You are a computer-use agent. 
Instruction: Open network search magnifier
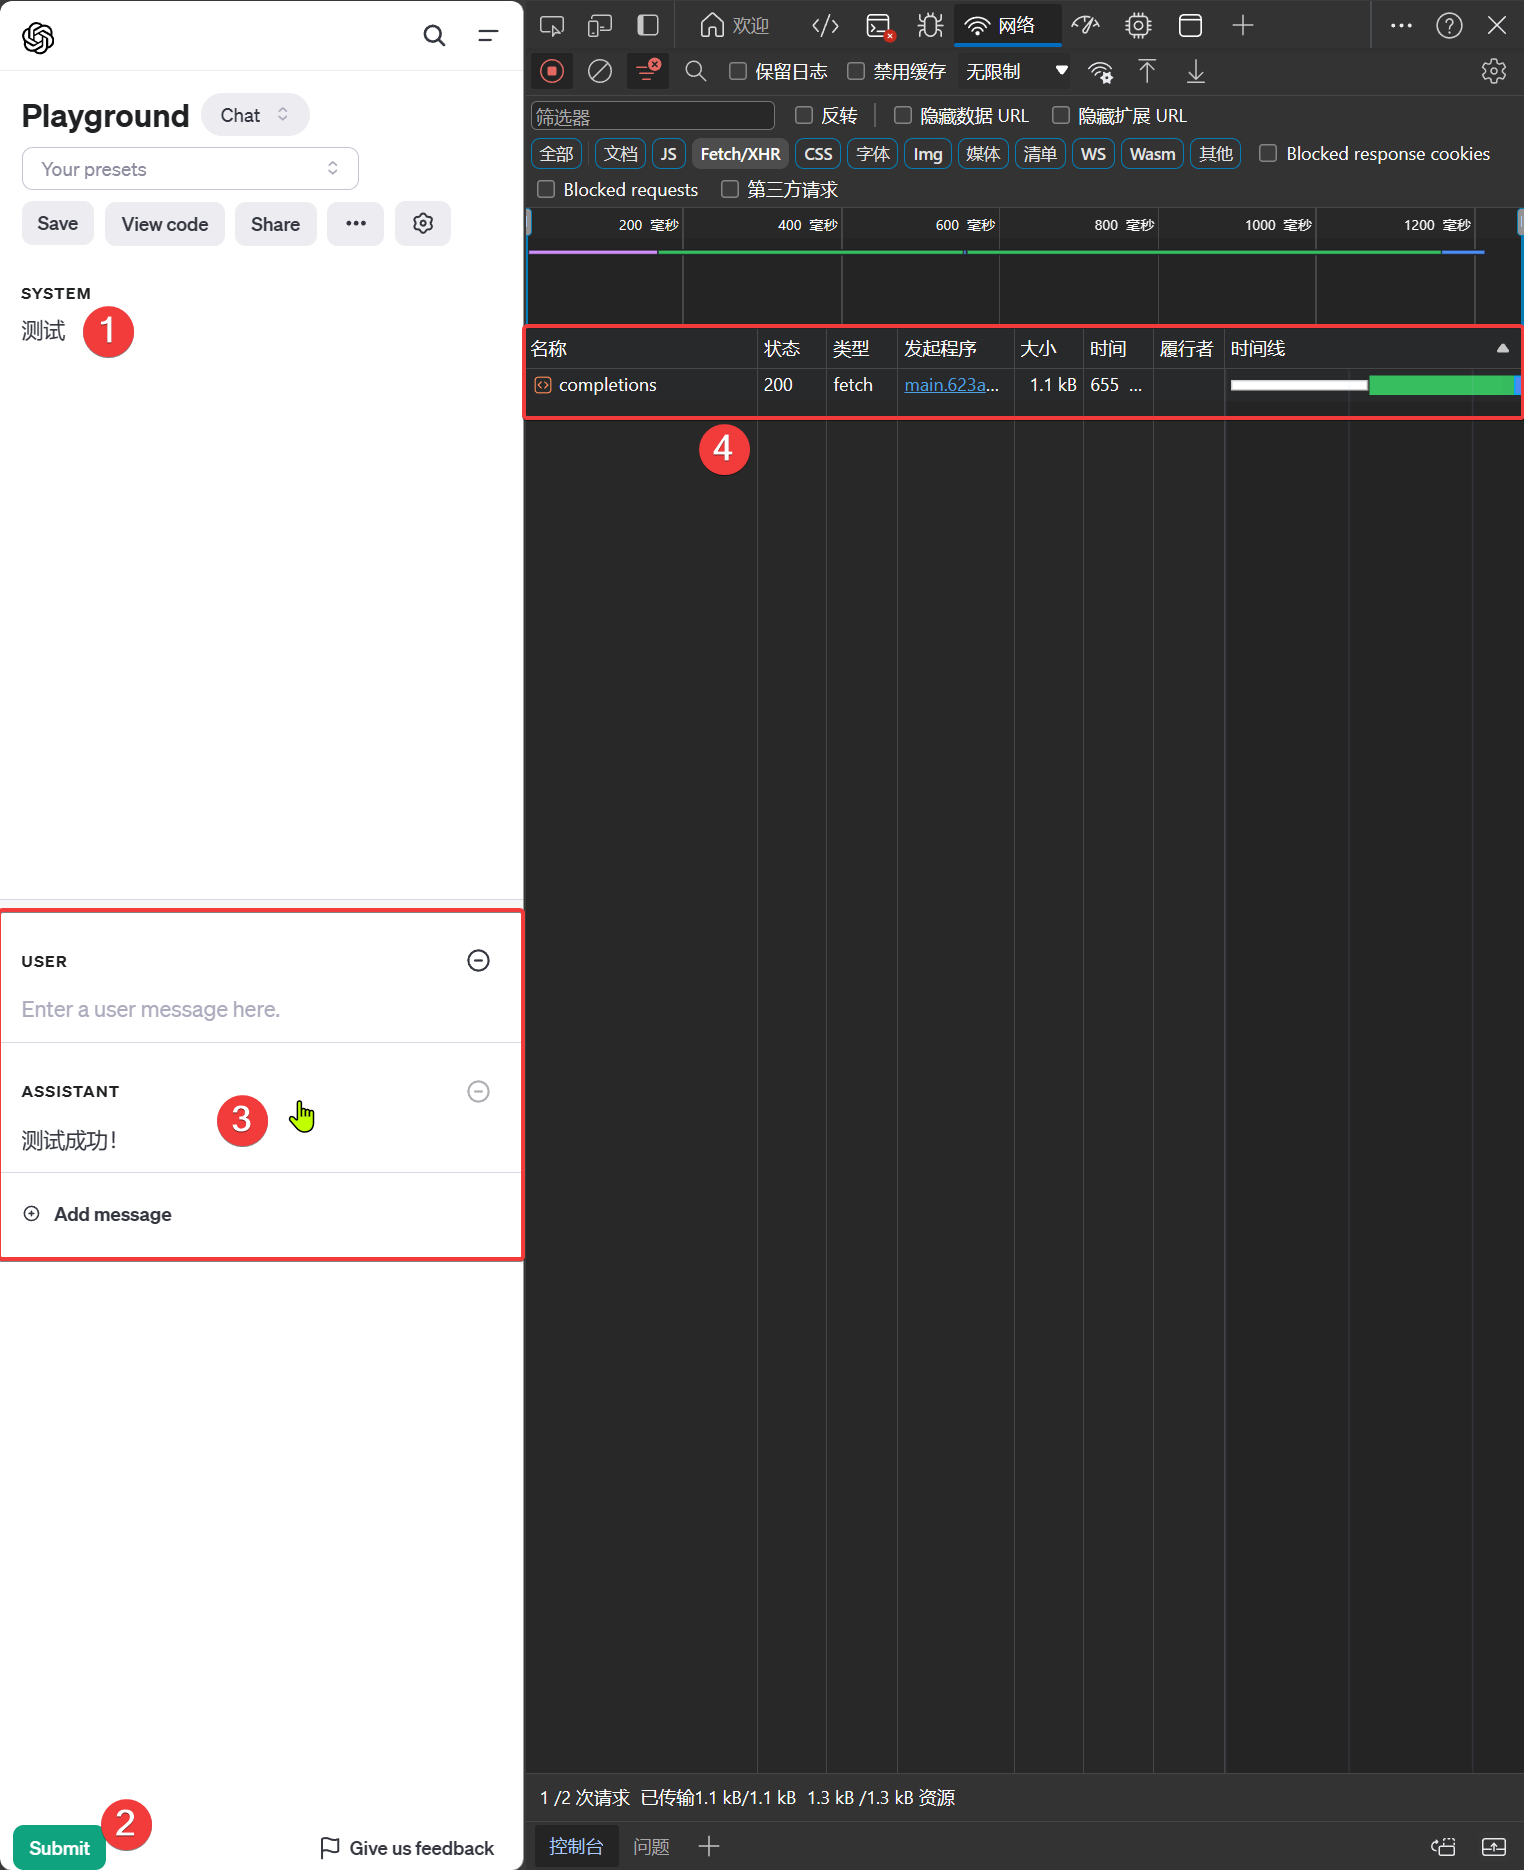click(696, 71)
